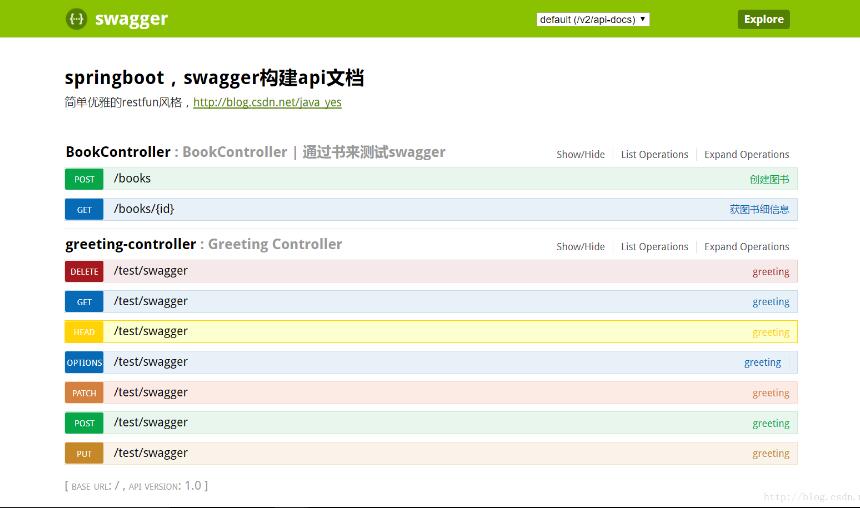Click the Explore button
This screenshot has height=508, width=860.
[763, 19]
